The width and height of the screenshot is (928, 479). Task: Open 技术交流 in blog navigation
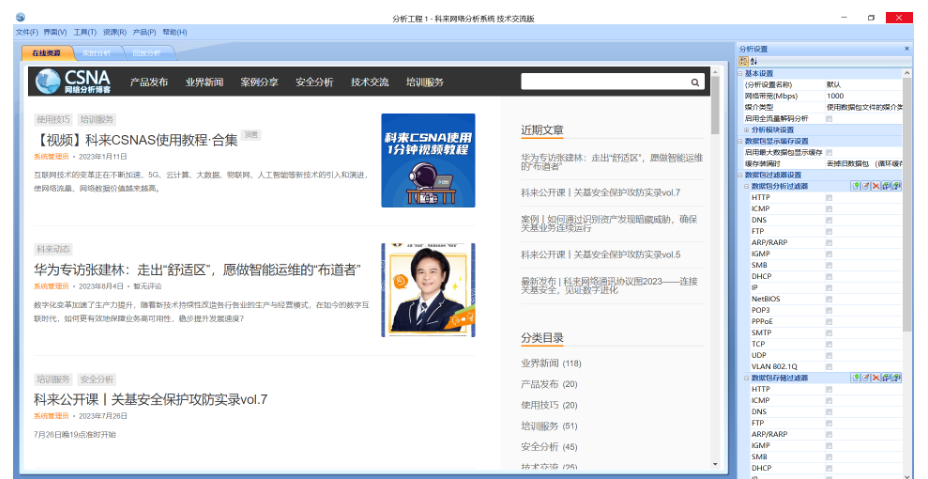point(370,82)
